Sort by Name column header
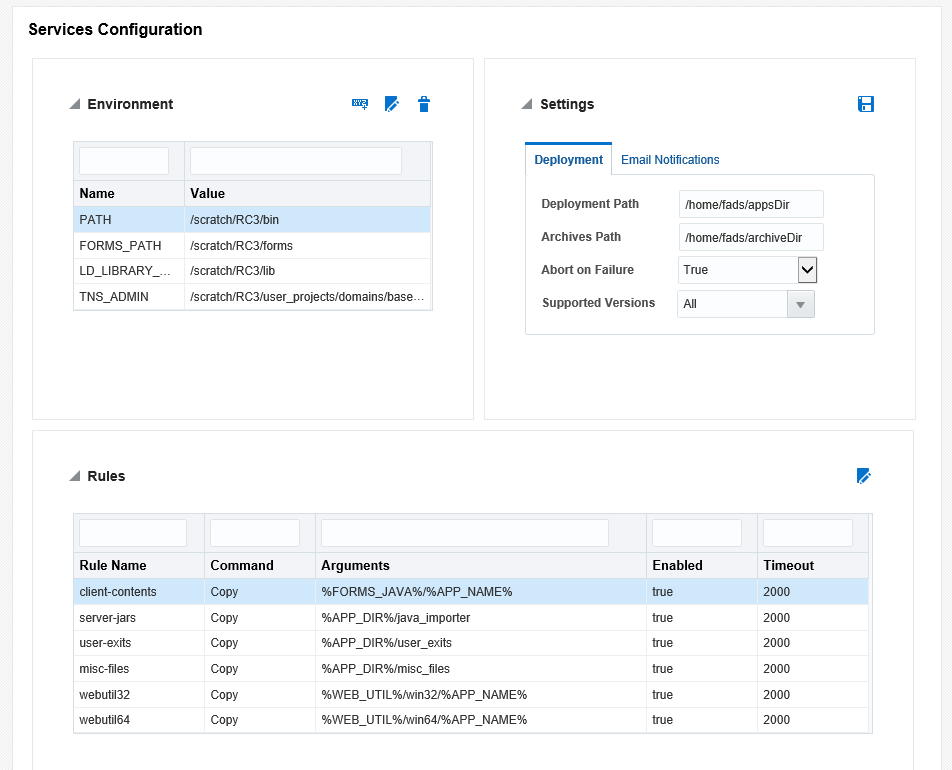Screen dimensions: 952x770 click(129, 193)
